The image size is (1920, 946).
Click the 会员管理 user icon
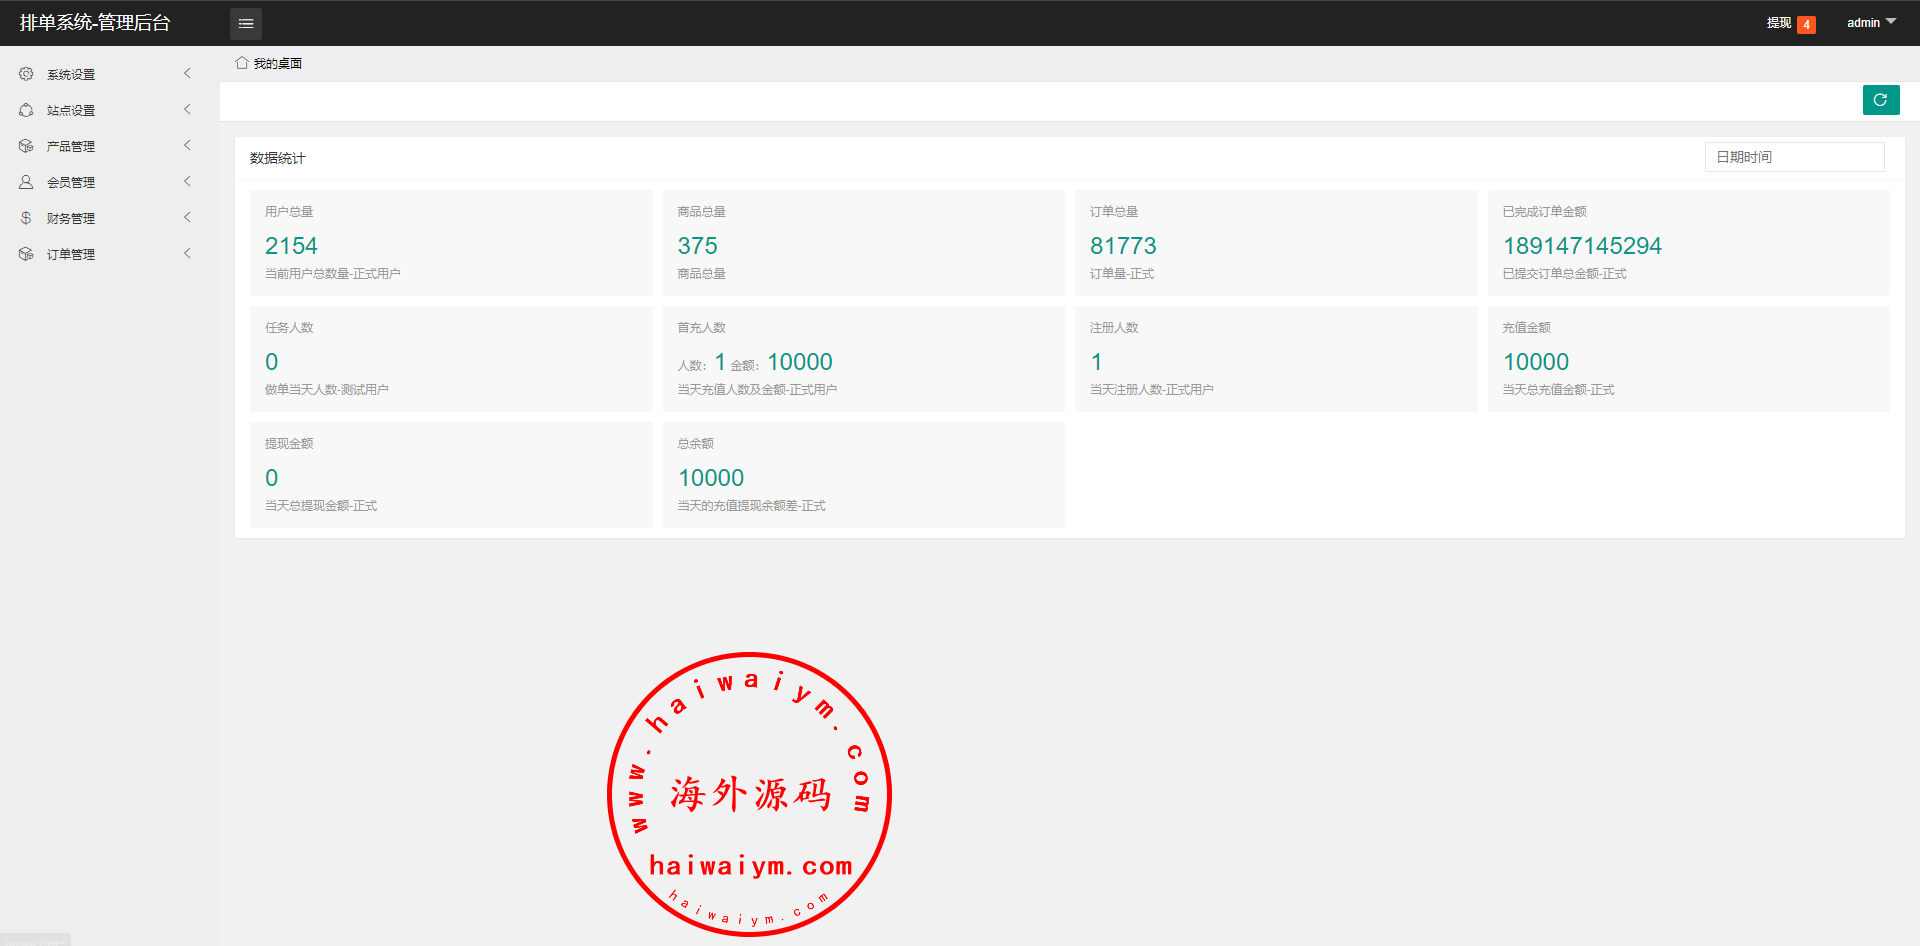point(26,182)
